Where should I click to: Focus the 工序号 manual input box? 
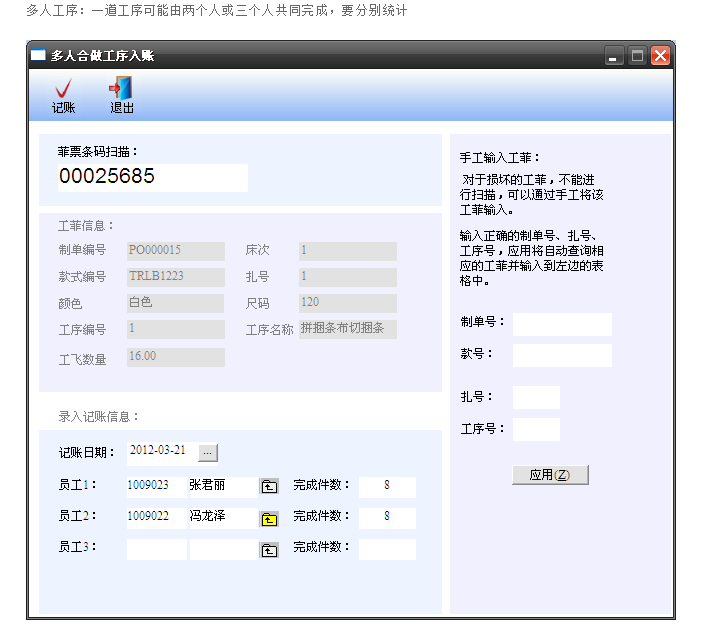[x=536, y=429]
